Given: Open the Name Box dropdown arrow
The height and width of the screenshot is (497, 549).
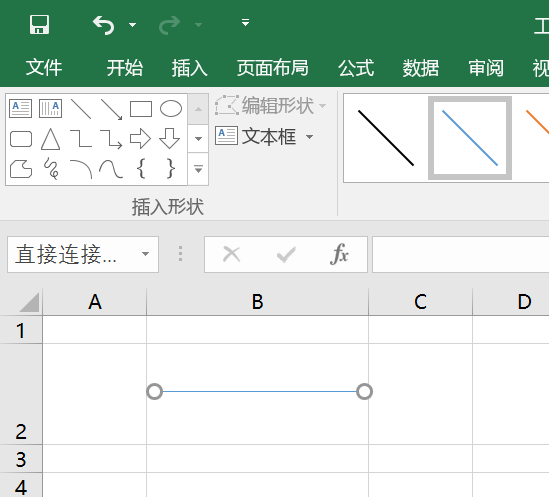Looking at the screenshot, I should click(145, 254).
